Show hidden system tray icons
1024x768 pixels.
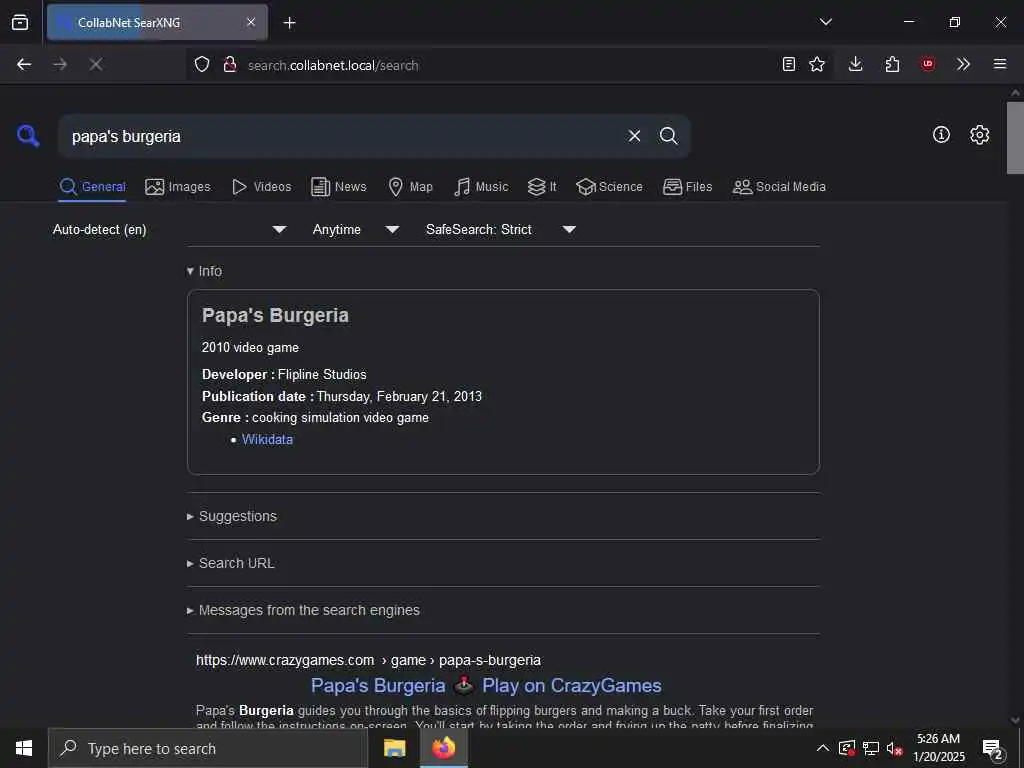(823, 748)
